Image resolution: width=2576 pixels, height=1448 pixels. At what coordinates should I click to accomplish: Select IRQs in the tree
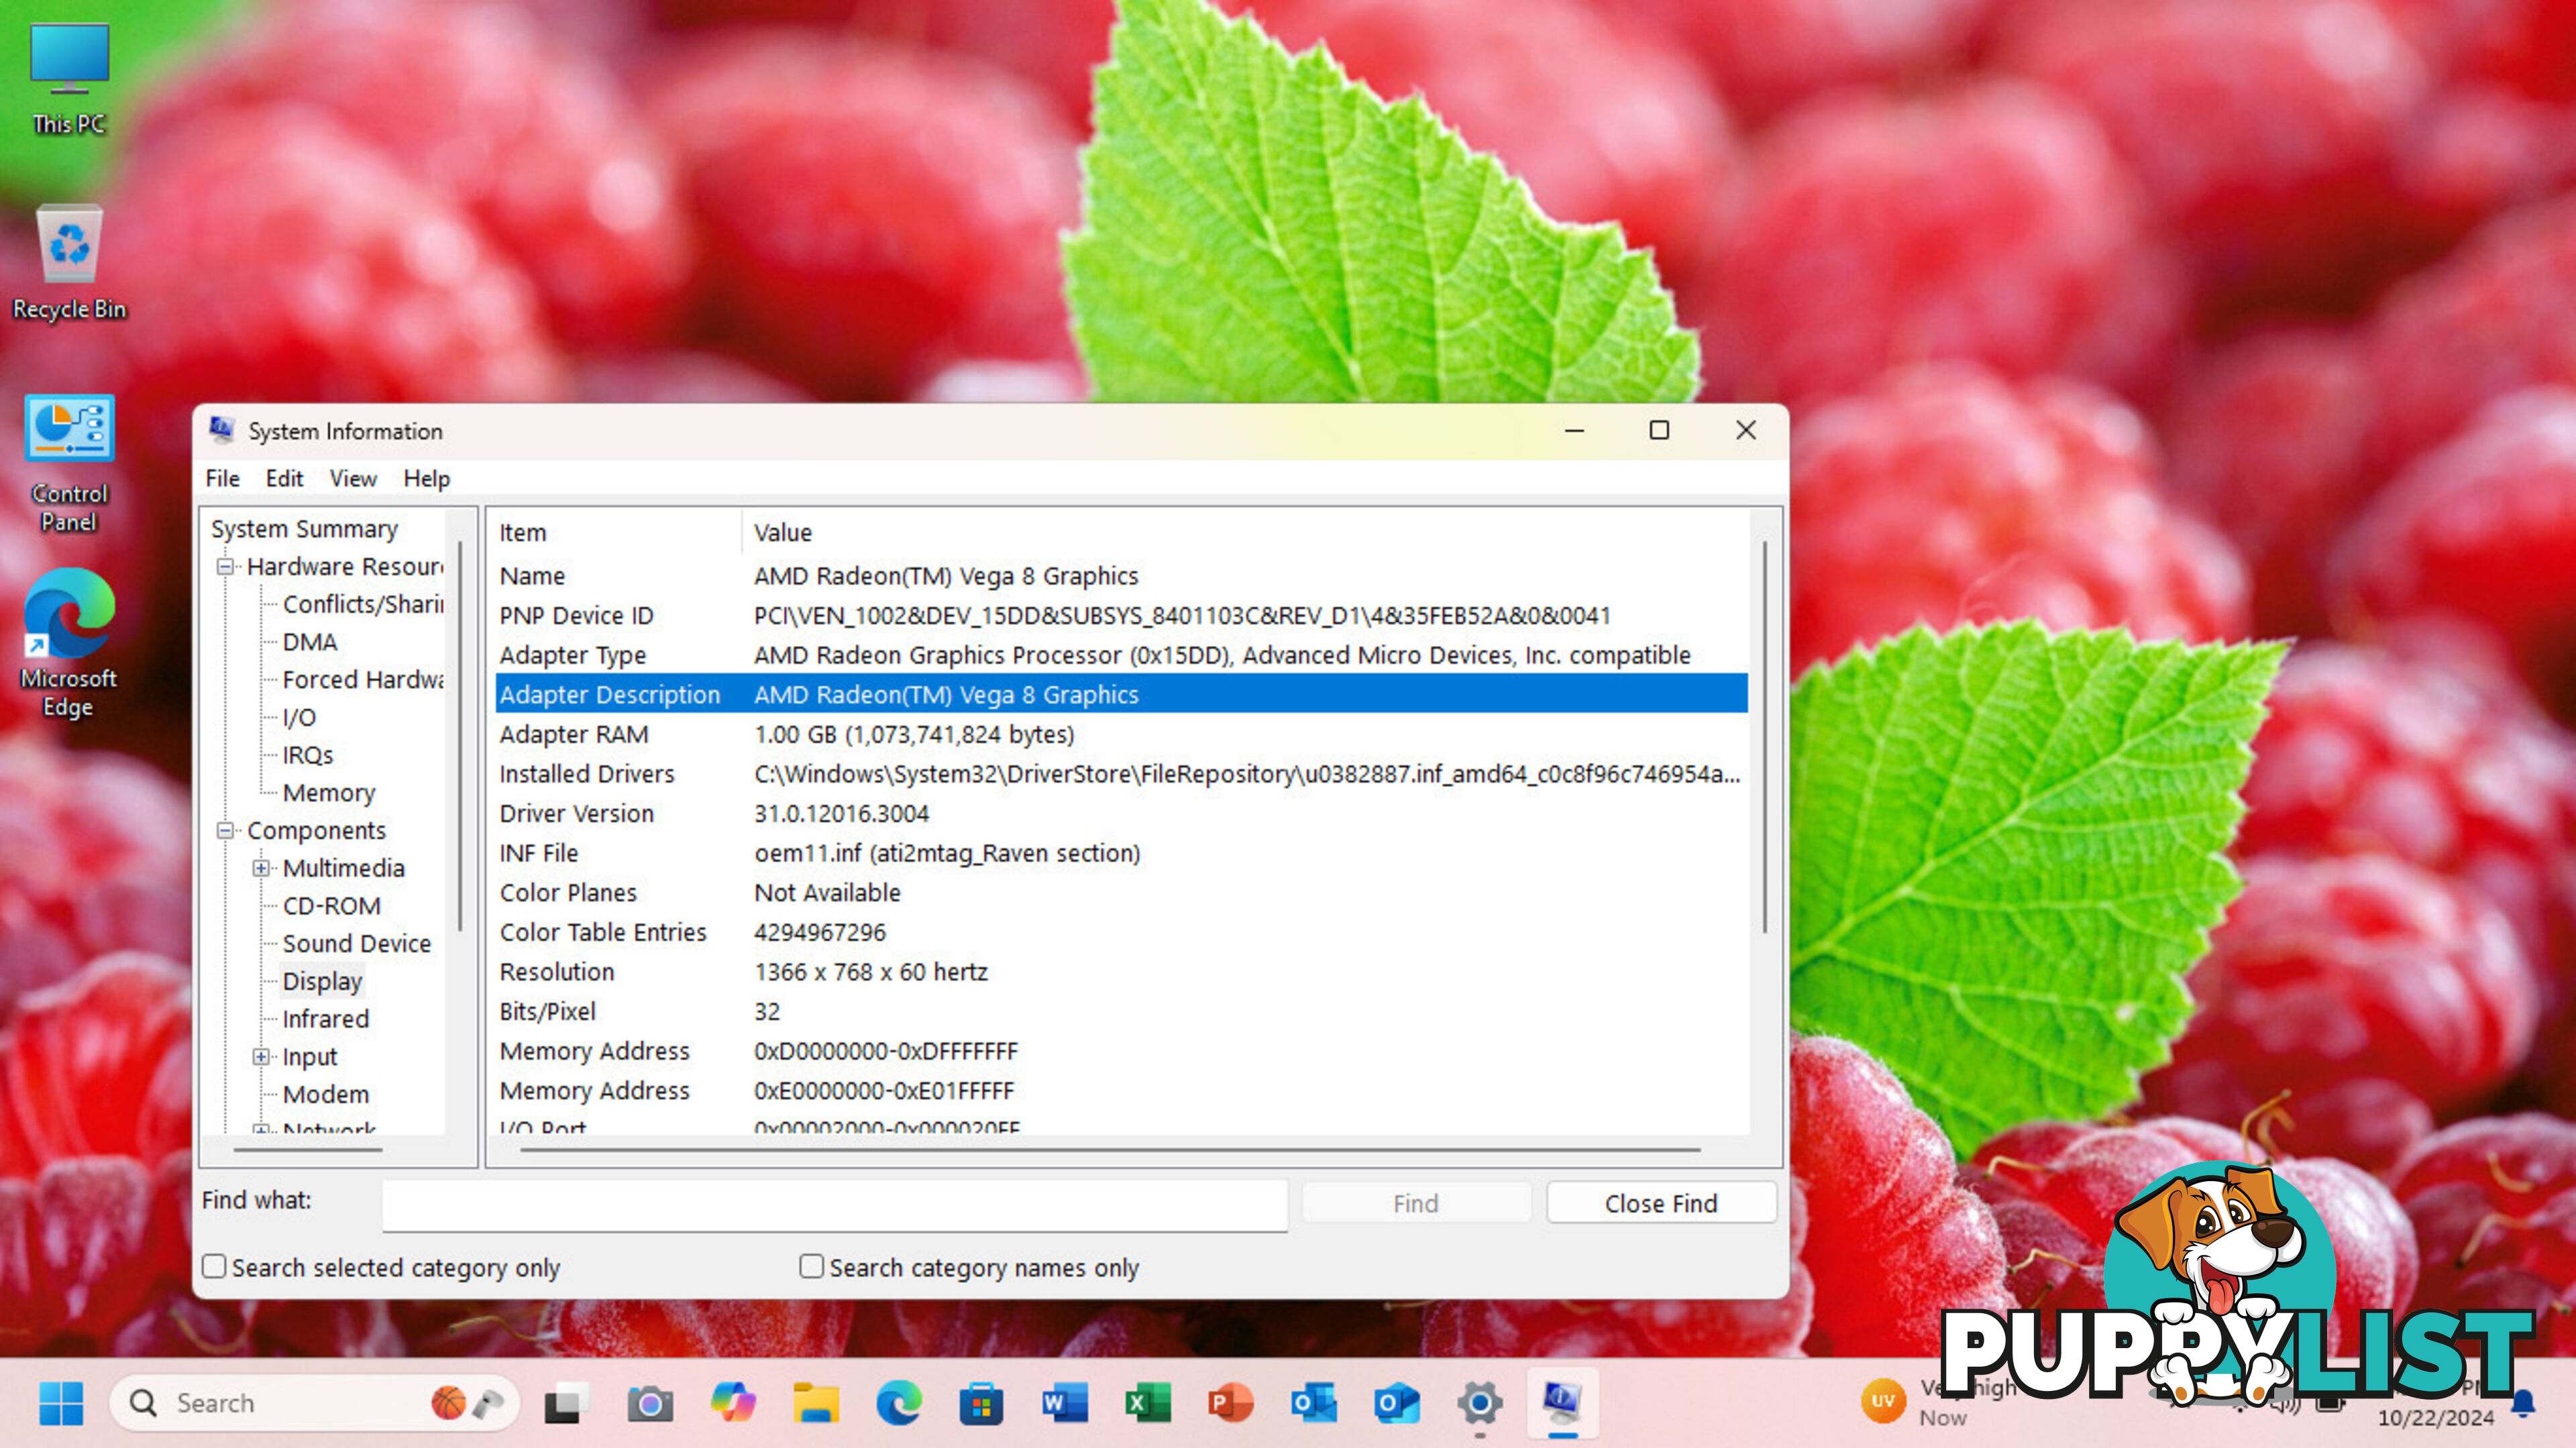tap(308, 756)
